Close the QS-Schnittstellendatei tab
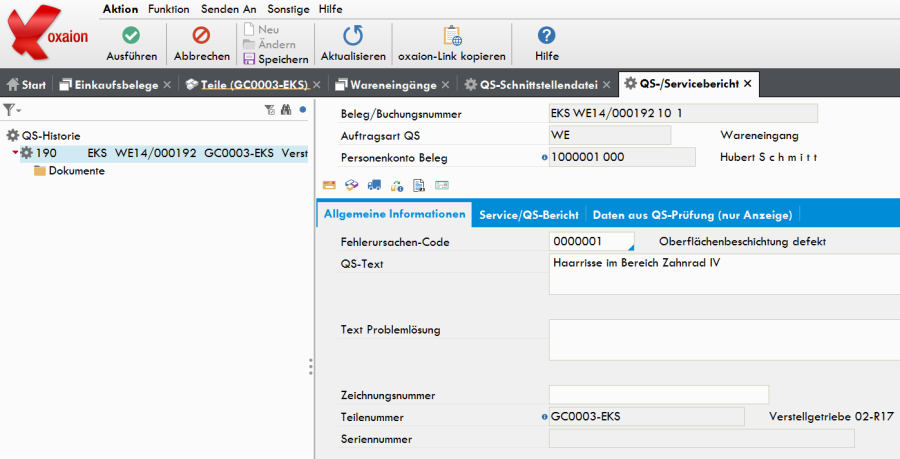This screenshot has height=459, width=900. [x=607, y=85]
